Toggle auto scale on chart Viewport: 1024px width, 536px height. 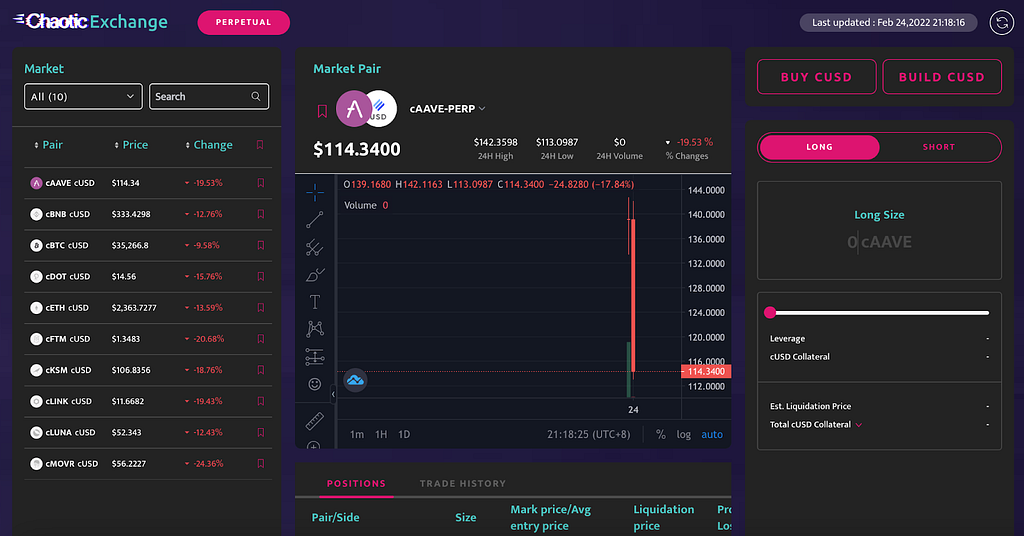712,435
